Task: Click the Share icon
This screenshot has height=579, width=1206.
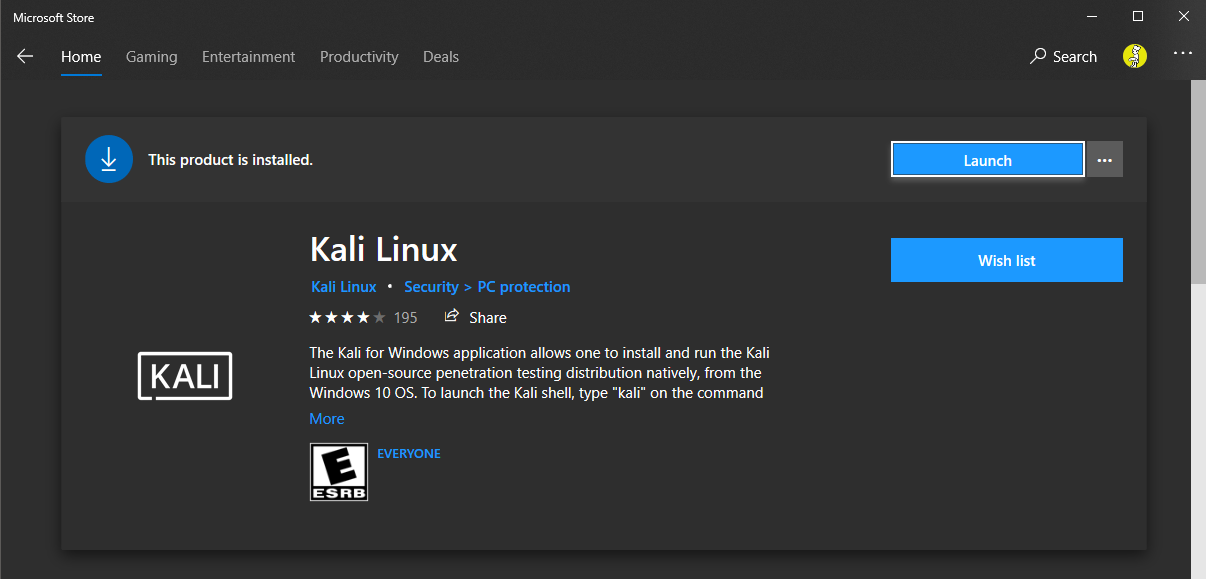Action: [452, 317]
